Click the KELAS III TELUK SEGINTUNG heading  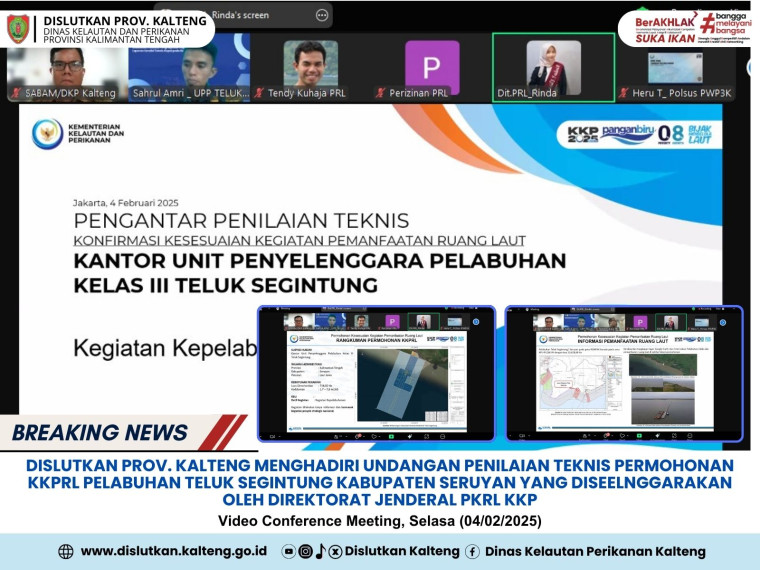(225, 285)
